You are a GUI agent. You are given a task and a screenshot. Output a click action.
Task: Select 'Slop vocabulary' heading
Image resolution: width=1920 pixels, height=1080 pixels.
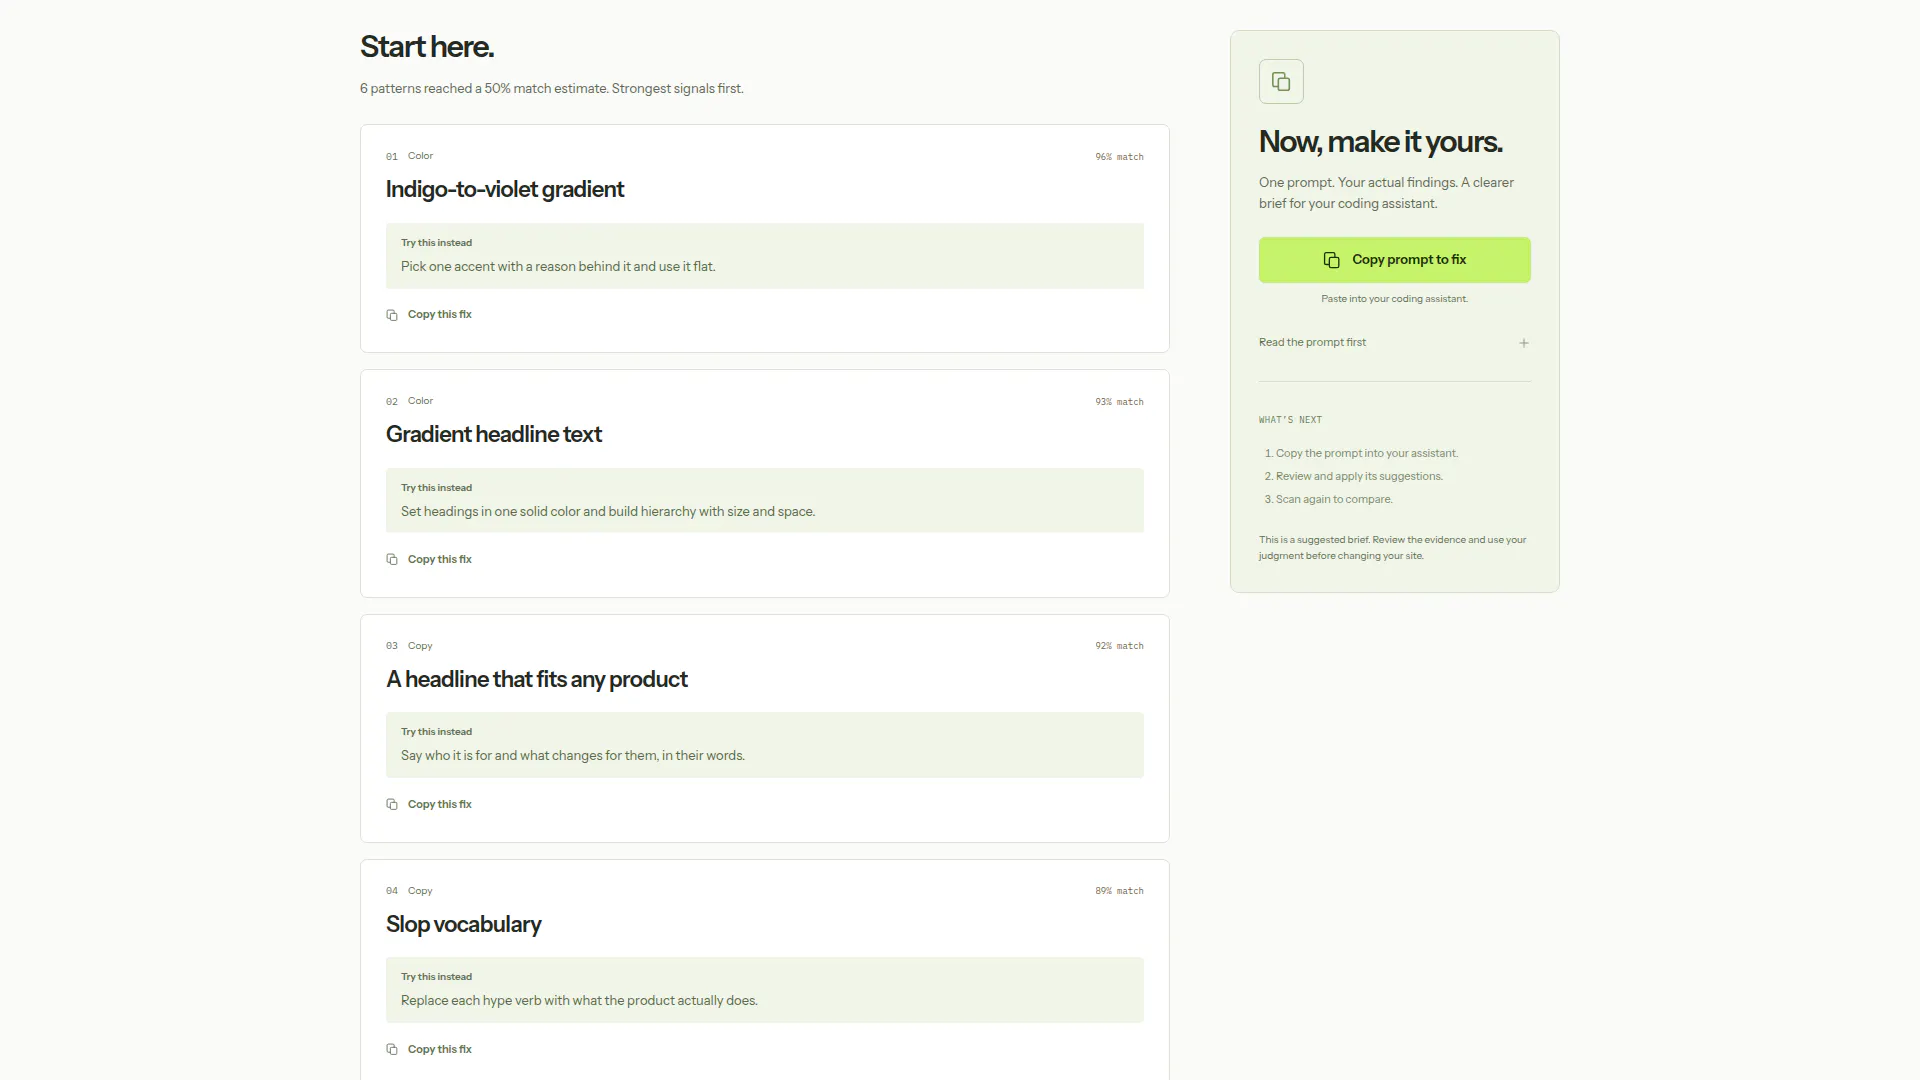464,925
